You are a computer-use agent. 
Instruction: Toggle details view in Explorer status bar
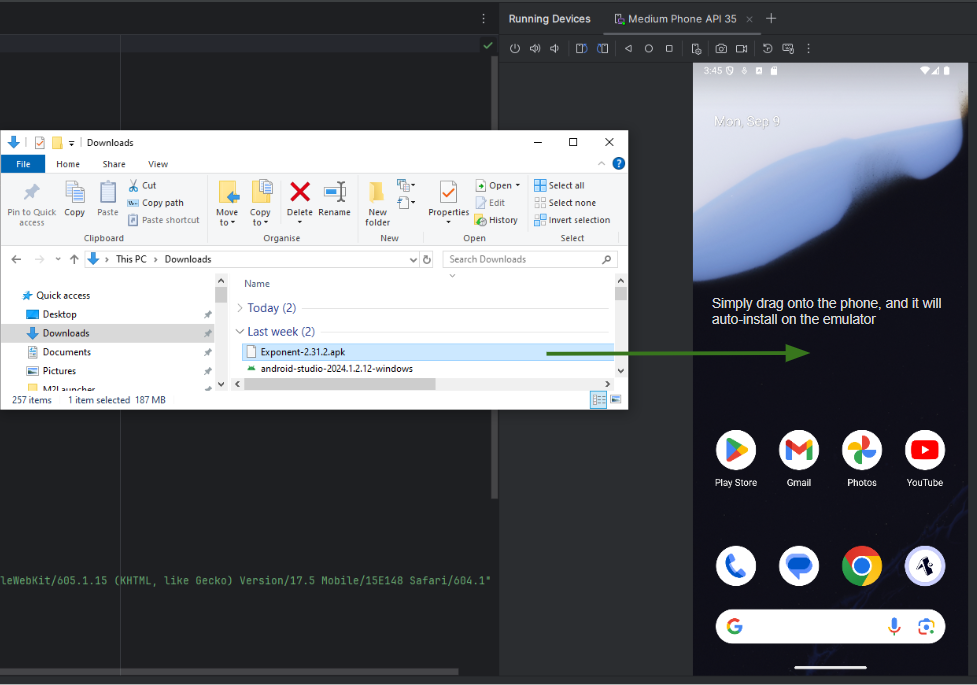coord(598,399)
